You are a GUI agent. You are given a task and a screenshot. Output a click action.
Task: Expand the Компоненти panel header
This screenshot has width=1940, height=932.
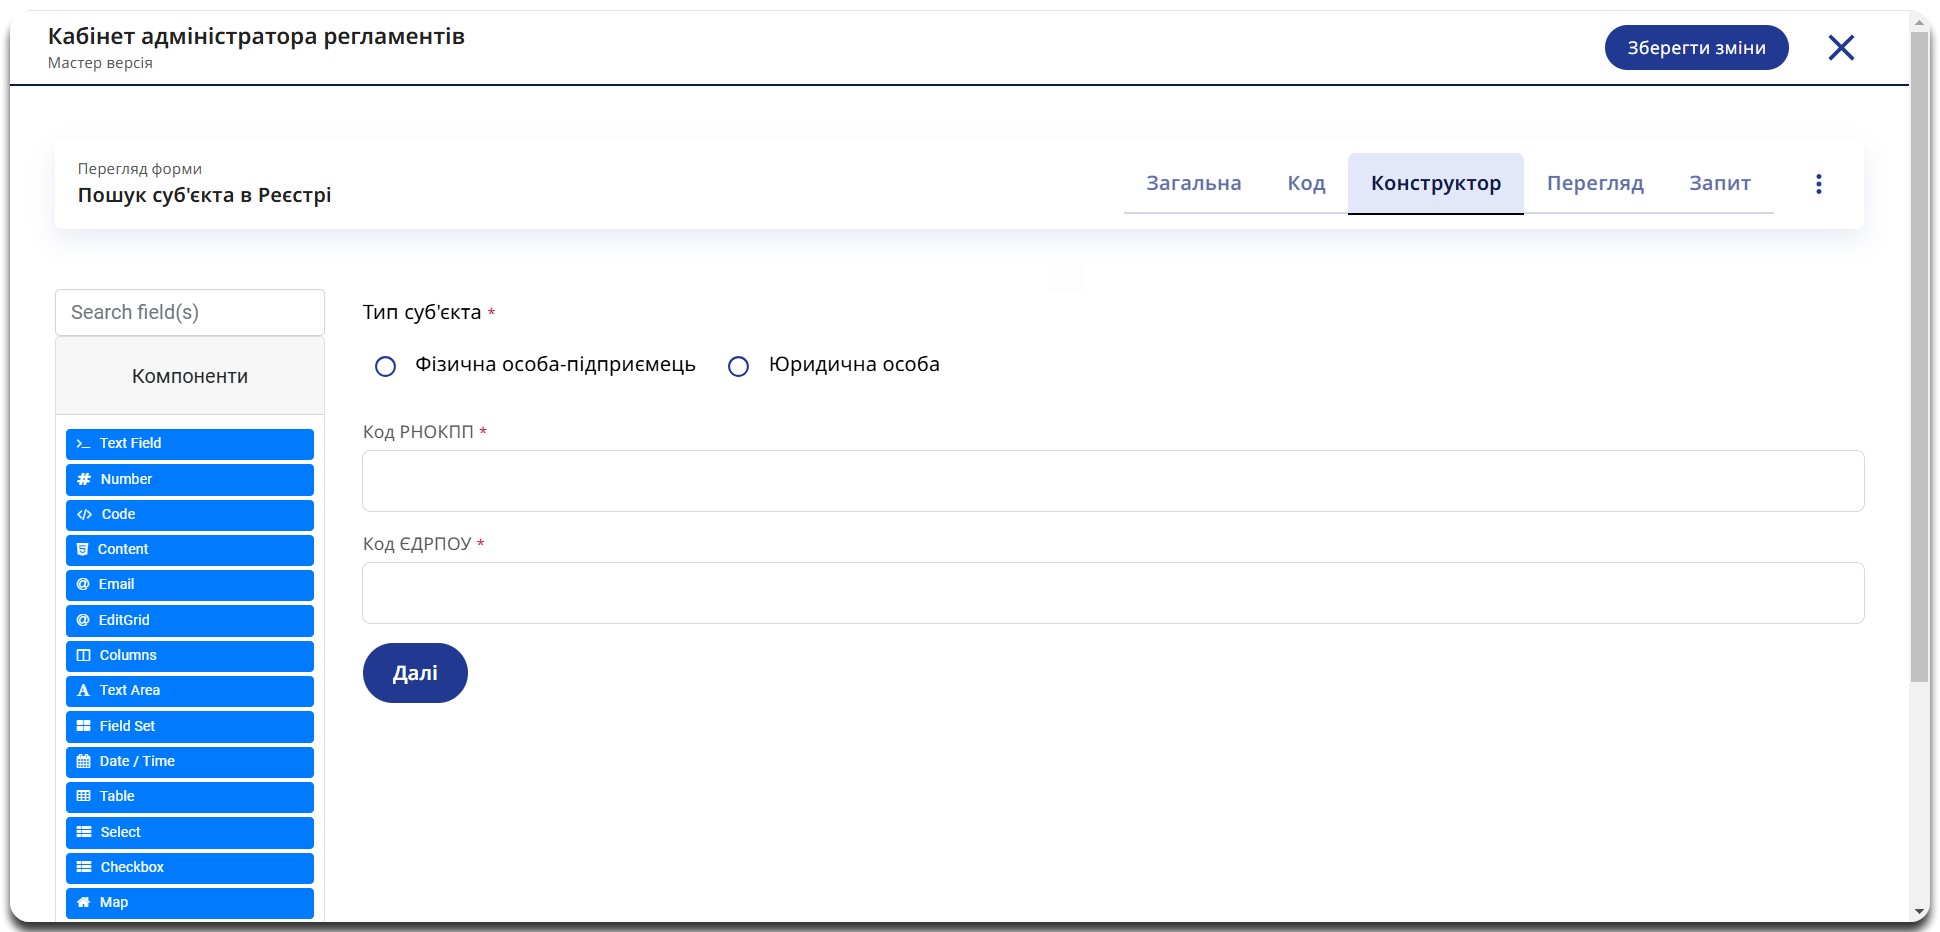coord(190,377)
